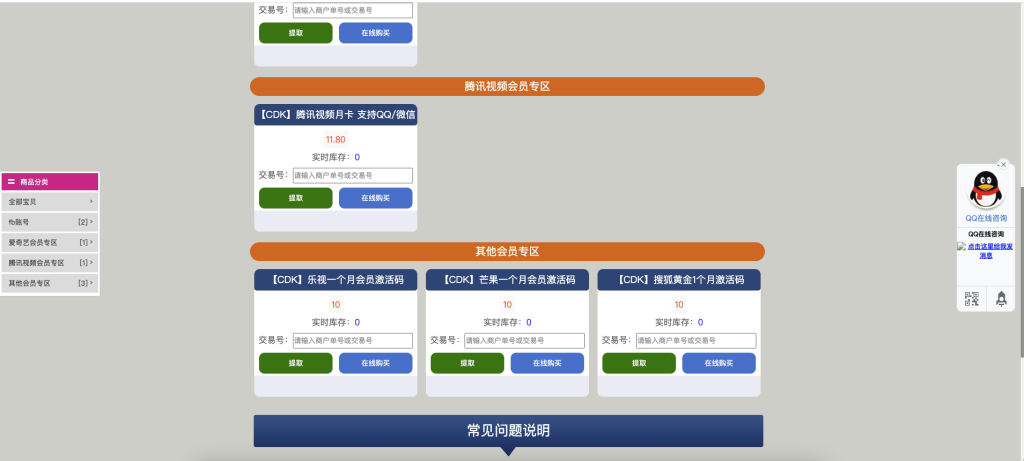This screenshot has height=461, width=1024.
Task: Focus 交易号 field on 芒果 card
Action: click(x=524, y=341)
